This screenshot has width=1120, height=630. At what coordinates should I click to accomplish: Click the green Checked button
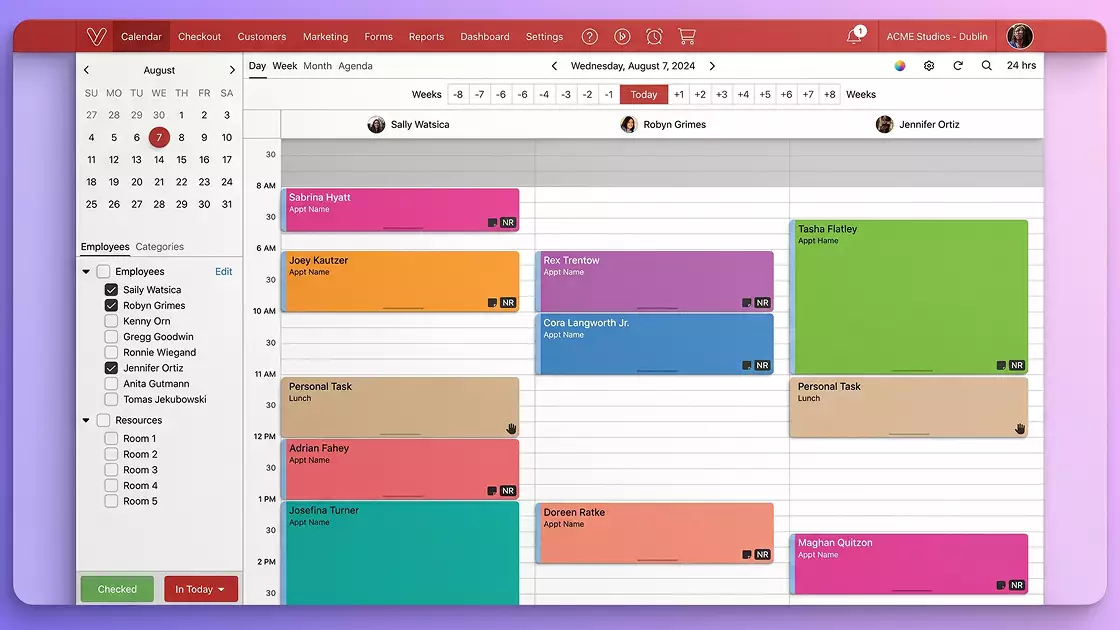pos(117,589)
